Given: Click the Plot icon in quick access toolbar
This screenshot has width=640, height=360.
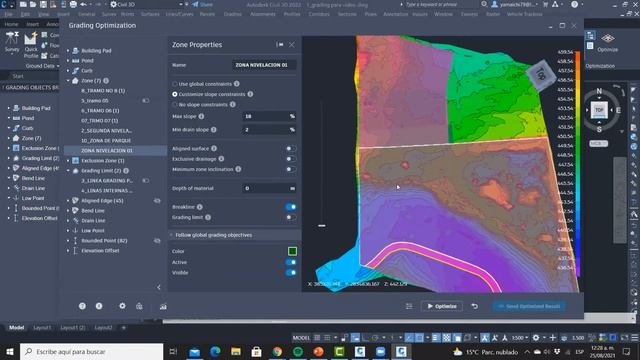Looking at the screenshot, I should pyautogui.click(x=73, y=4).
